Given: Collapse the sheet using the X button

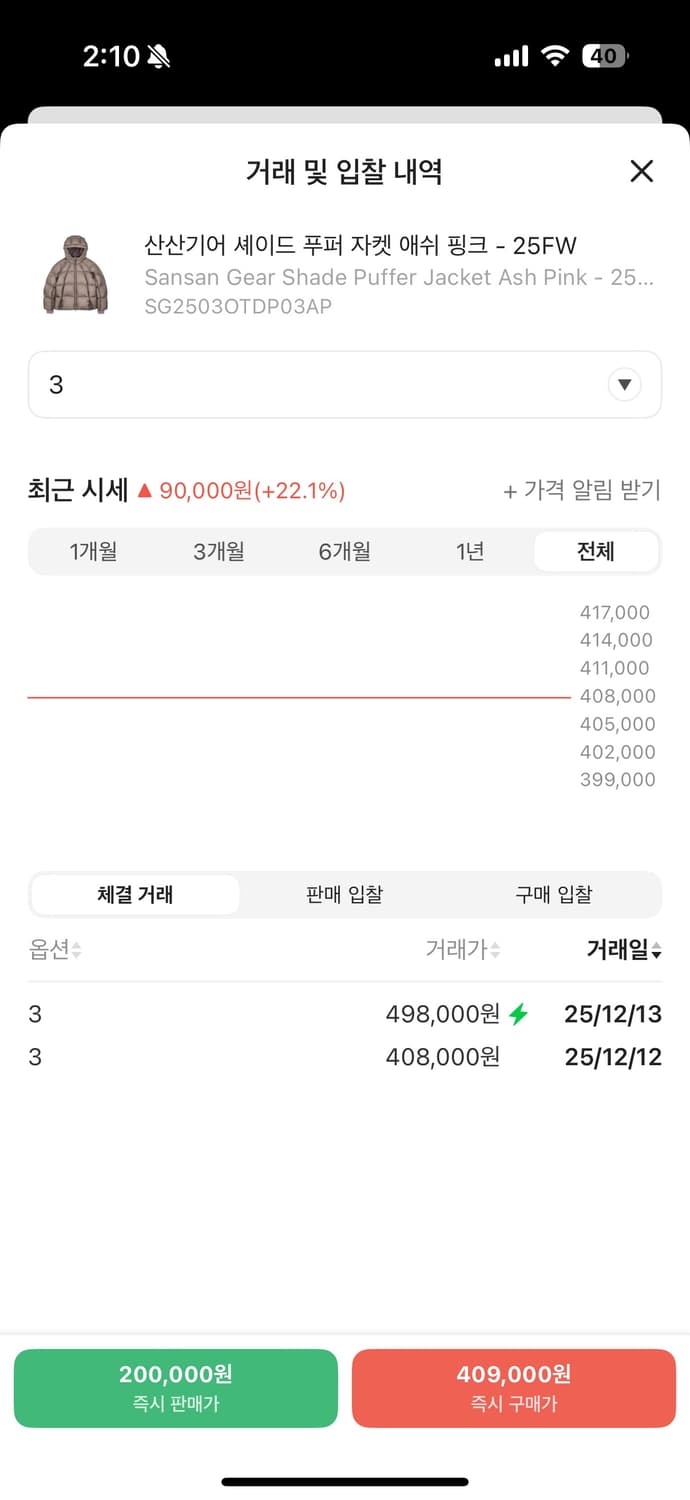Looking at the screenshot, I should 641,172.
